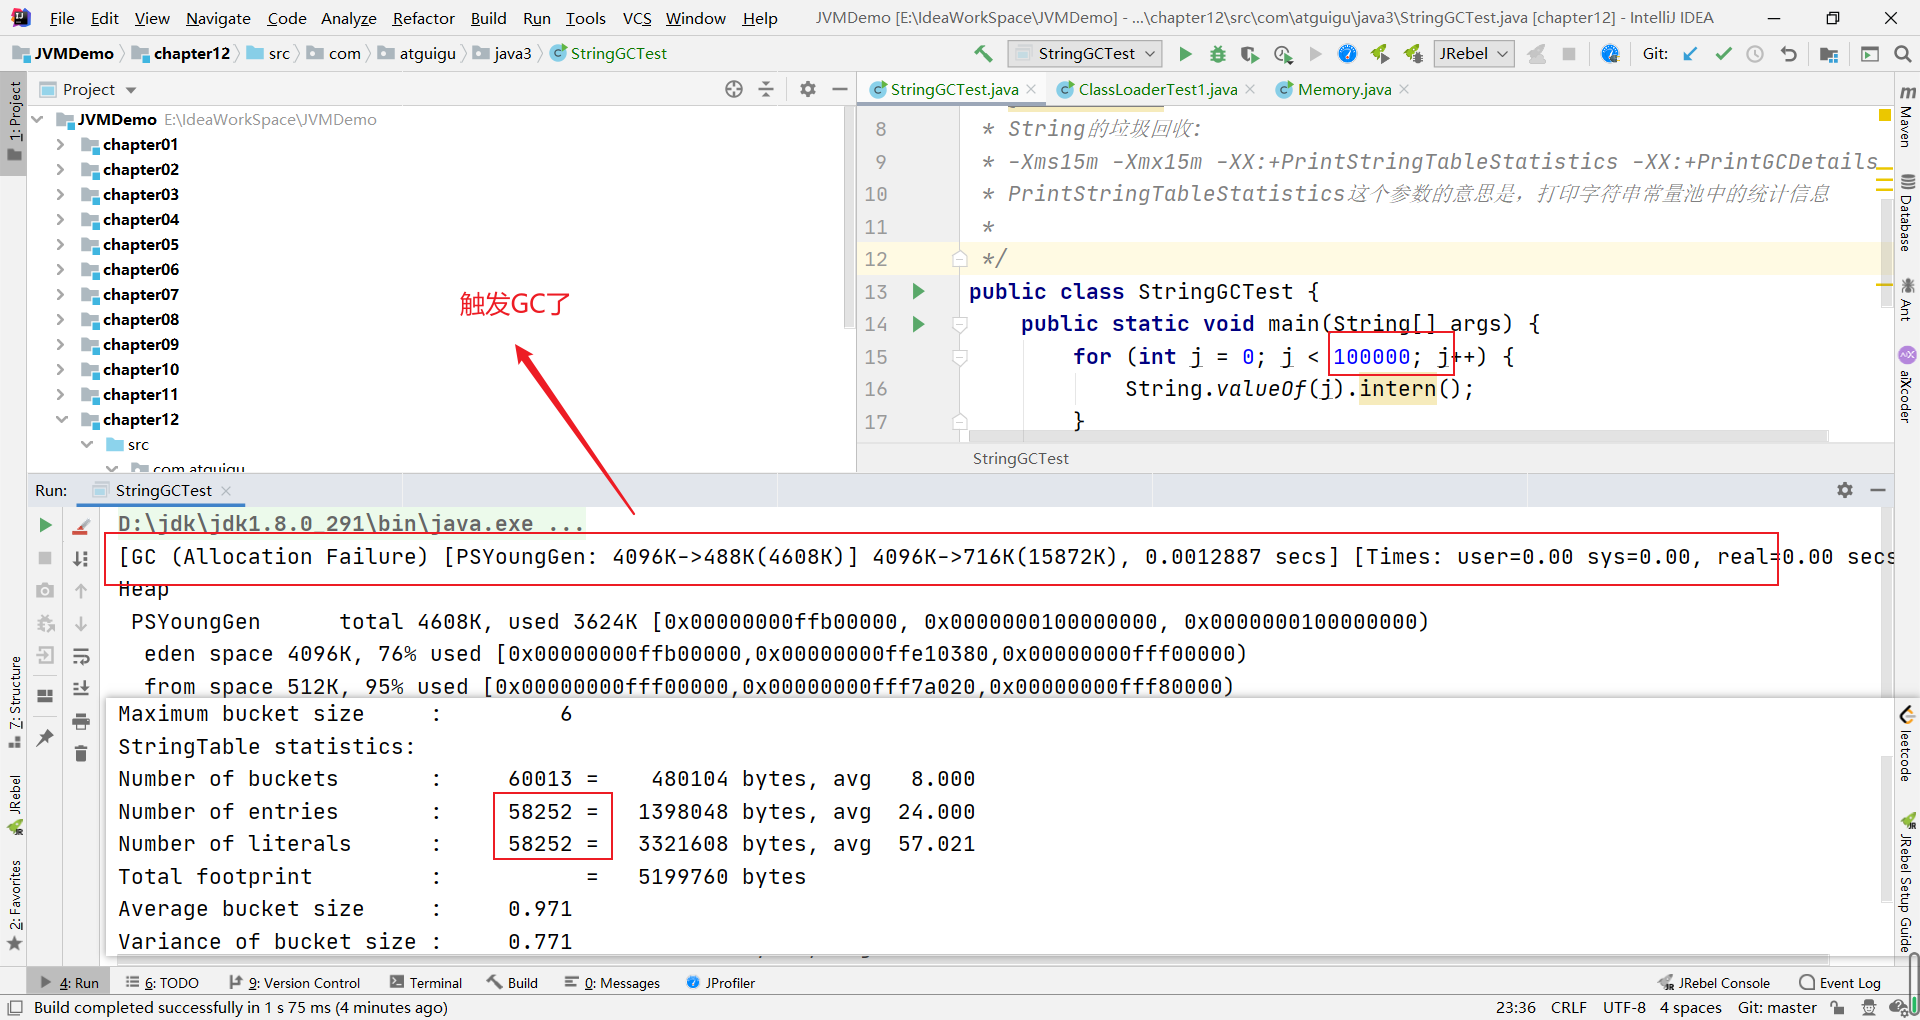Screen dimensions: 1920x1020
Task: Expand chapter09 folder in tree
Action: 60,344
